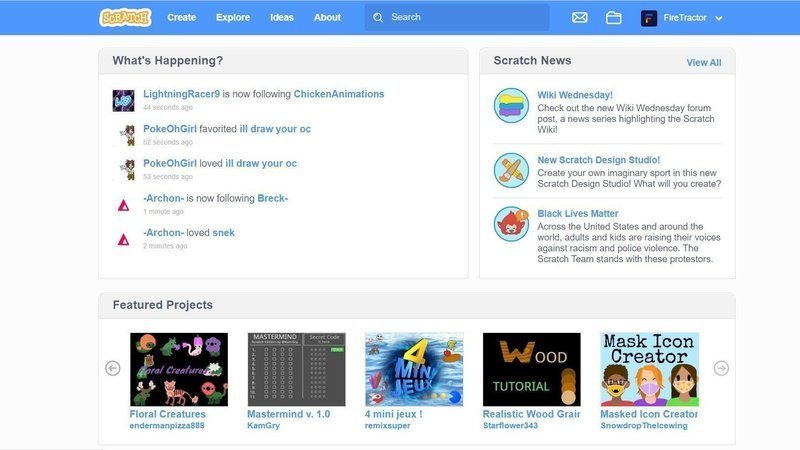Open the My Stuff folder icon
Screen dimensions: 800x450
click(x=613, y=18)
